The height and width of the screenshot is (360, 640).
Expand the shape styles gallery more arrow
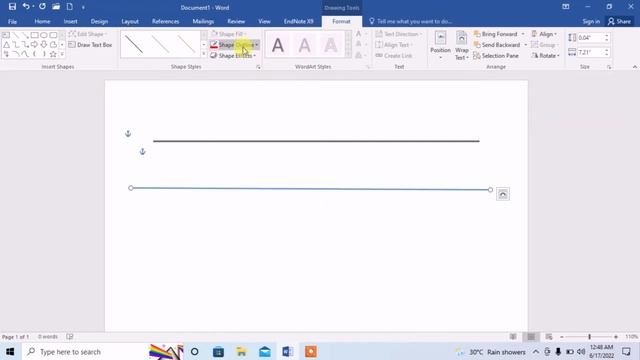(204, 54)
